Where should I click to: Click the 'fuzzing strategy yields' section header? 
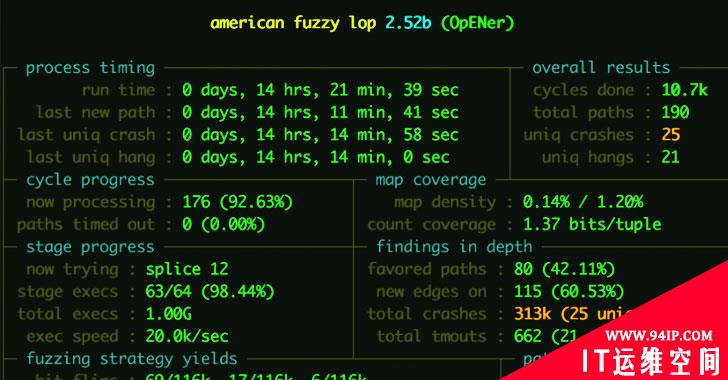point(131,359)
